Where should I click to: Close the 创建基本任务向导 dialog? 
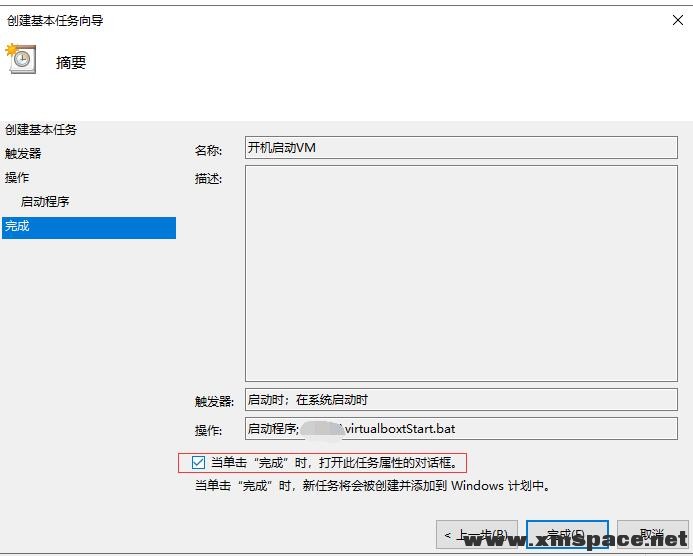678,20
